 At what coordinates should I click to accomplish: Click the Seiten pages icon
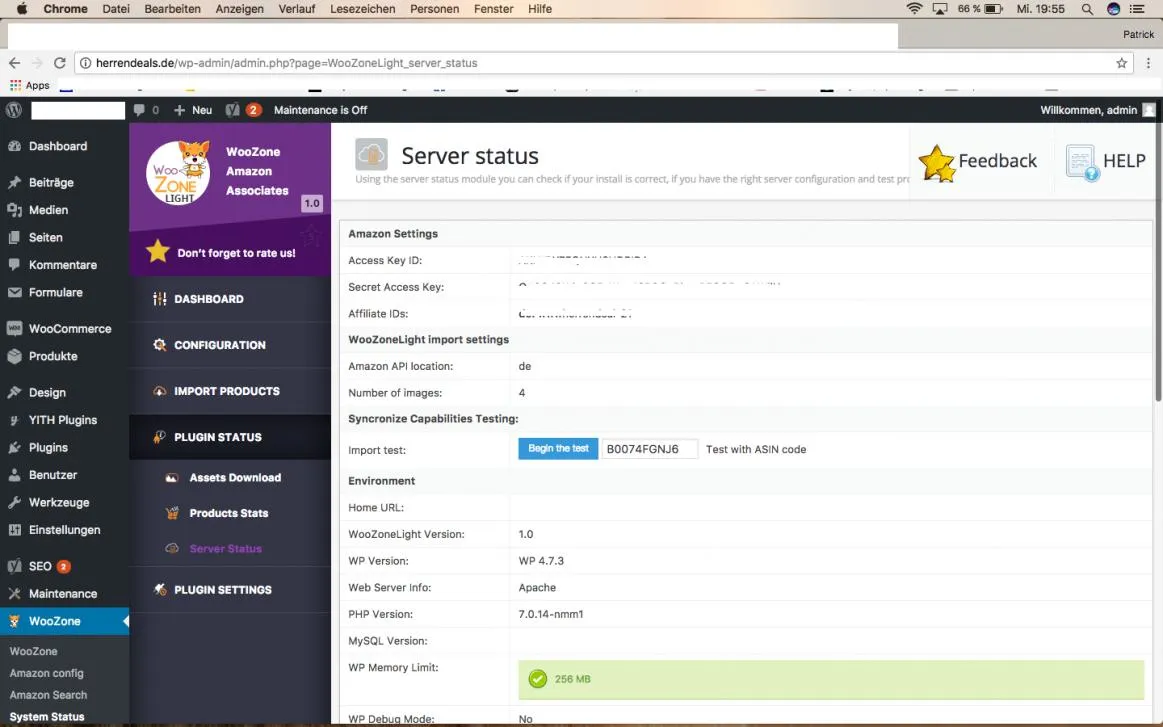[14, 237]
